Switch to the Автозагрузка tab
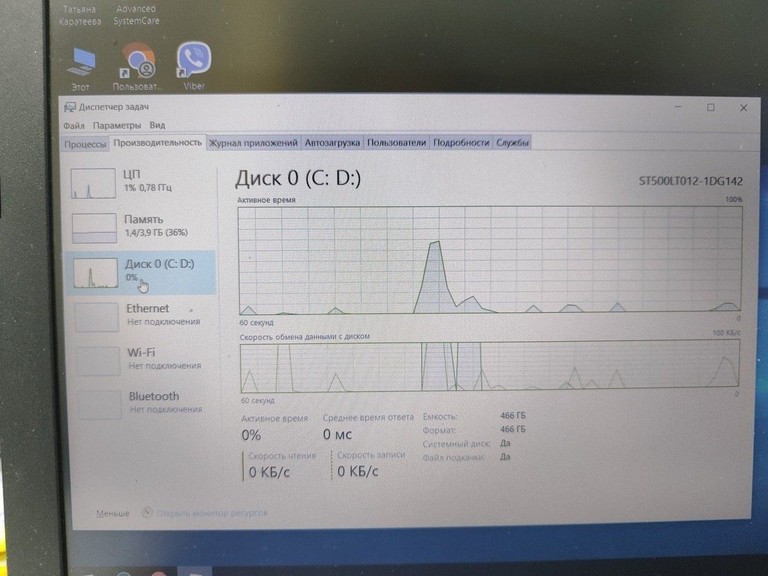This screenshot has width=768, height=576. pyautogui.click(x=332, y=143)
